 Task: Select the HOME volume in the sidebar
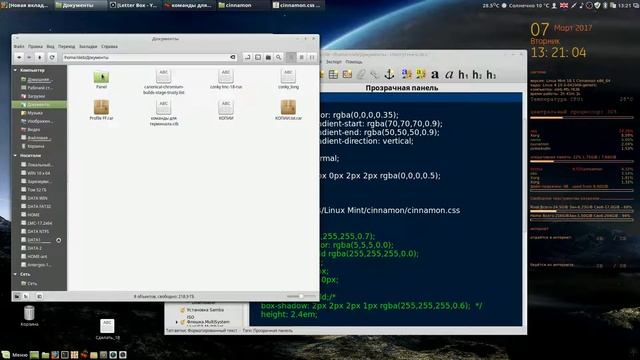point(33,215)
